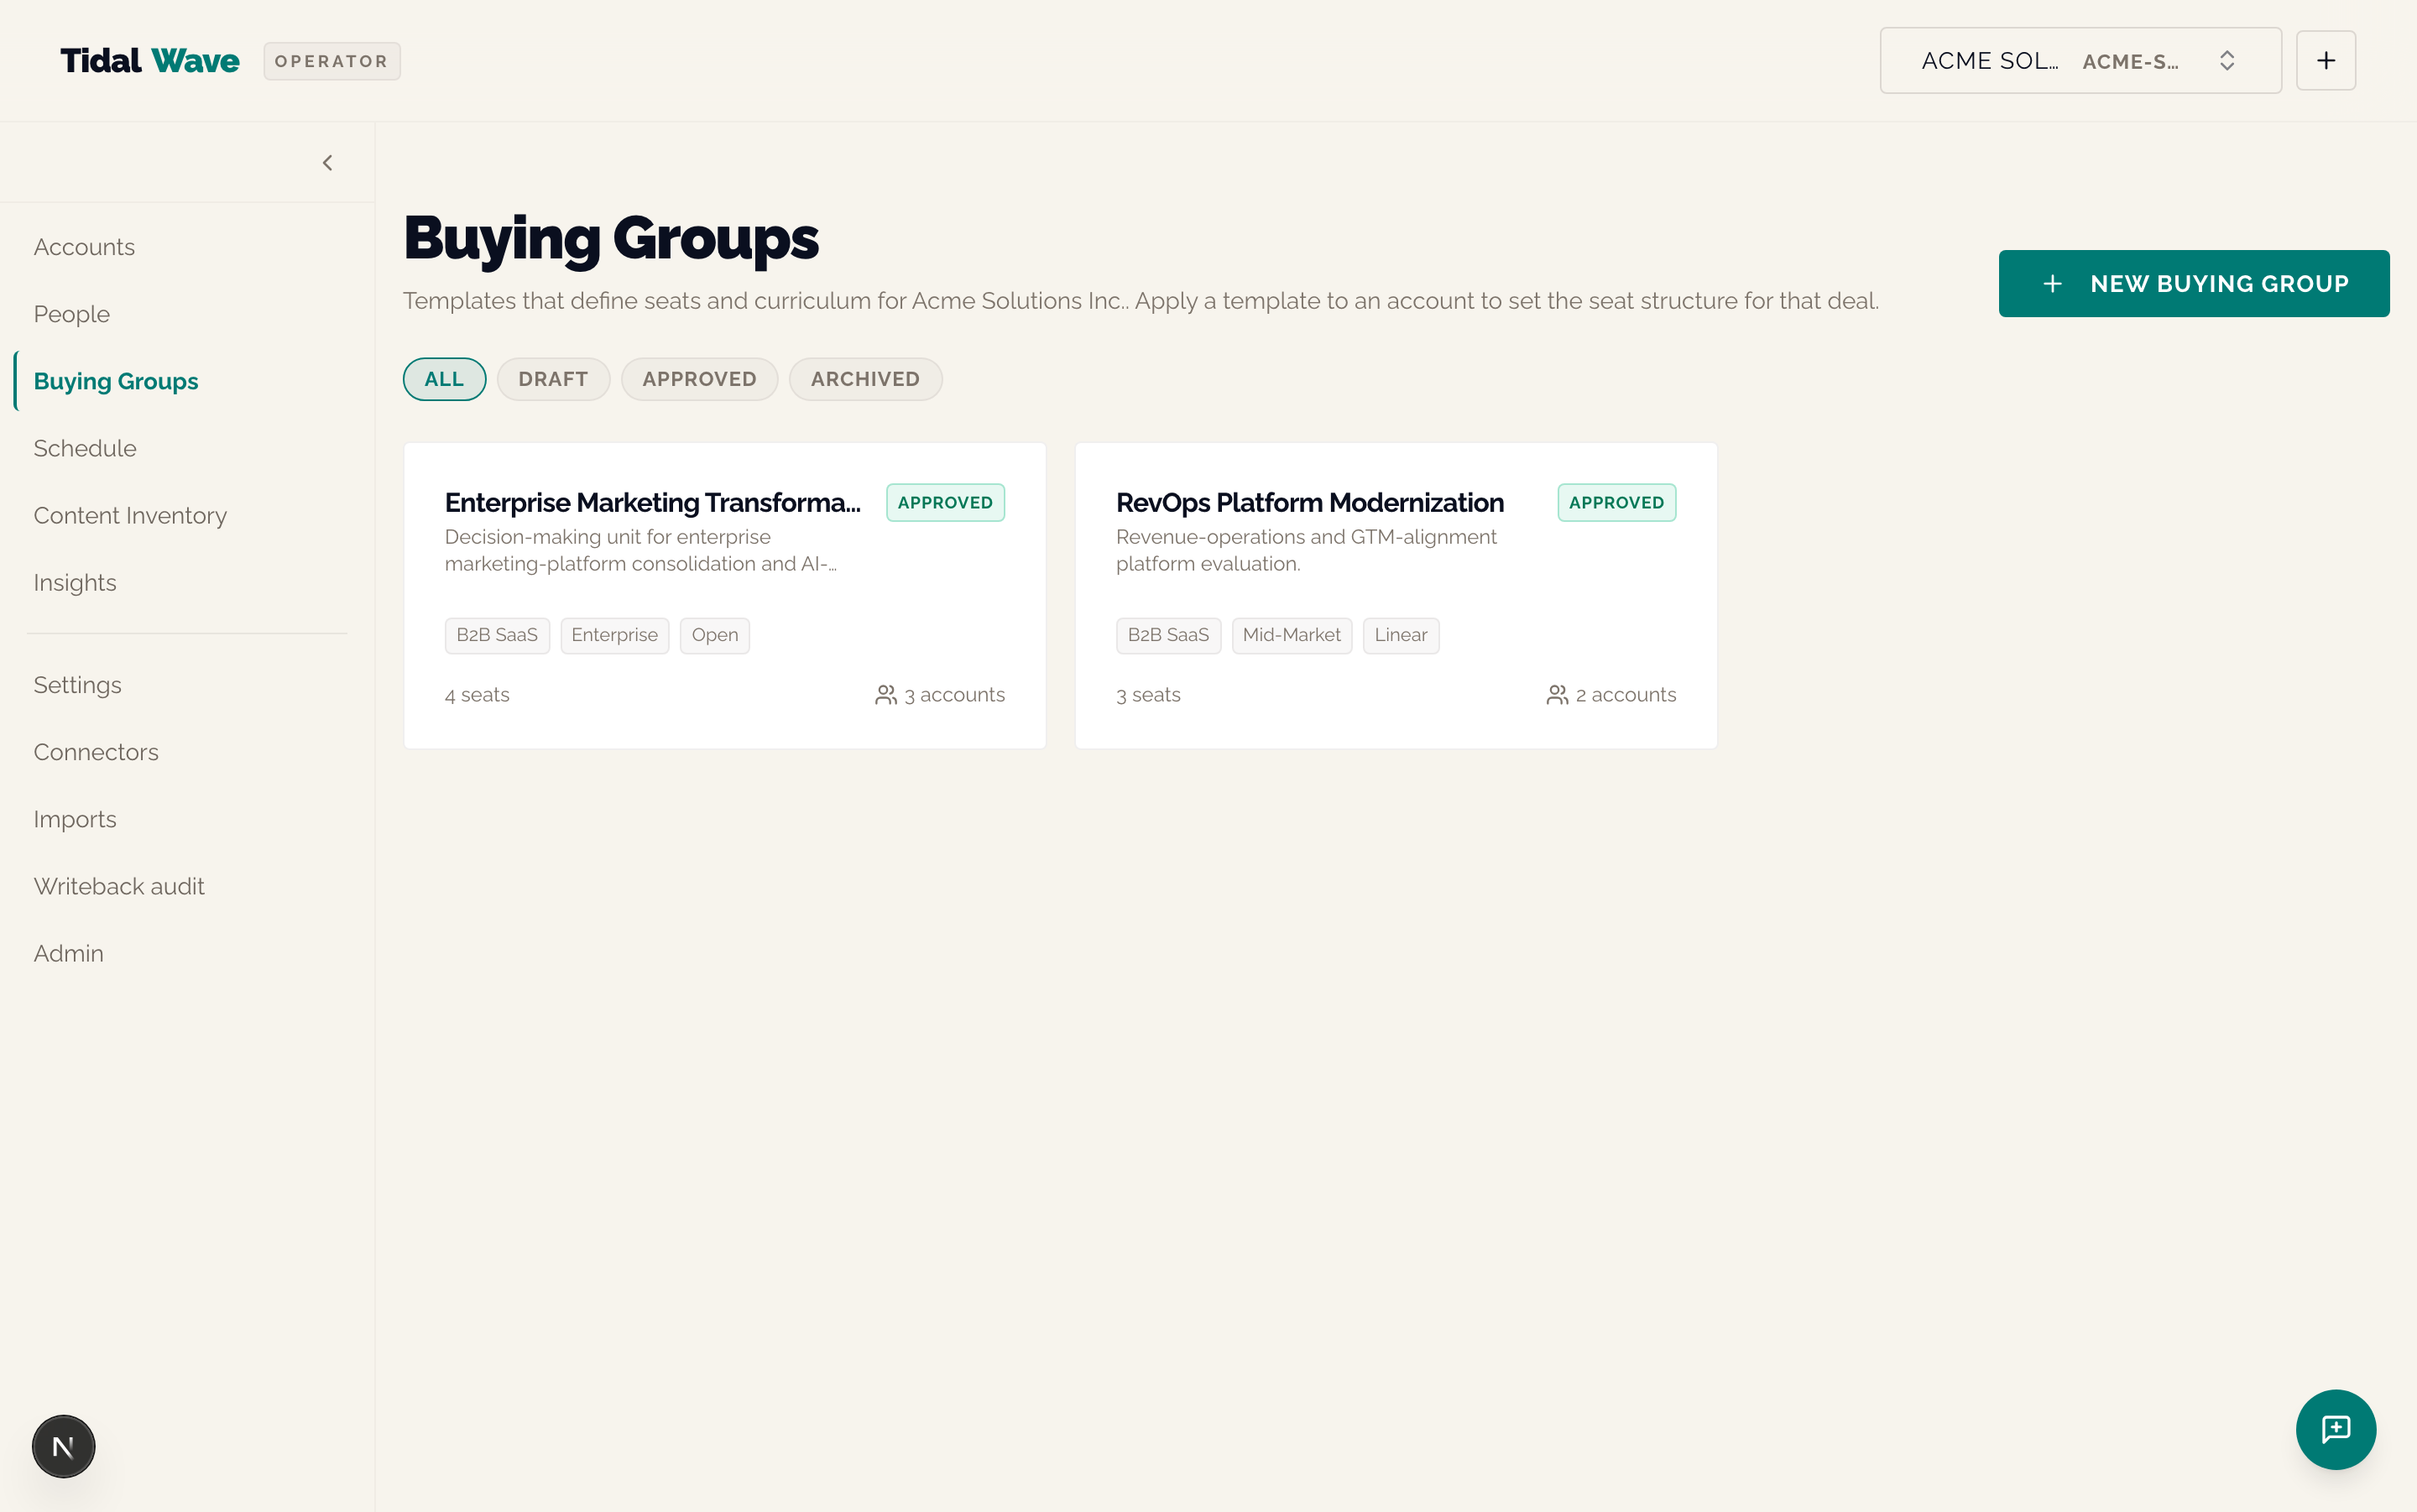
Task: Click the Mid-Market tag
Action: tap(1291, 635)
